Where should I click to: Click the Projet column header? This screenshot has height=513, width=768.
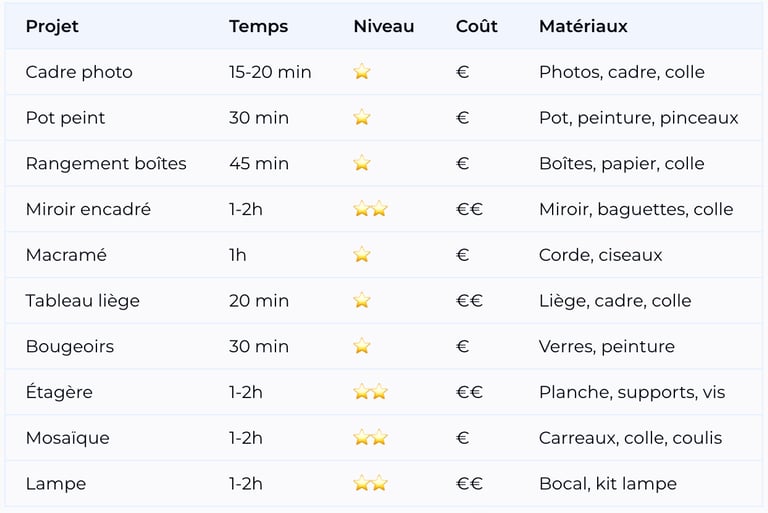pos(52,26)
